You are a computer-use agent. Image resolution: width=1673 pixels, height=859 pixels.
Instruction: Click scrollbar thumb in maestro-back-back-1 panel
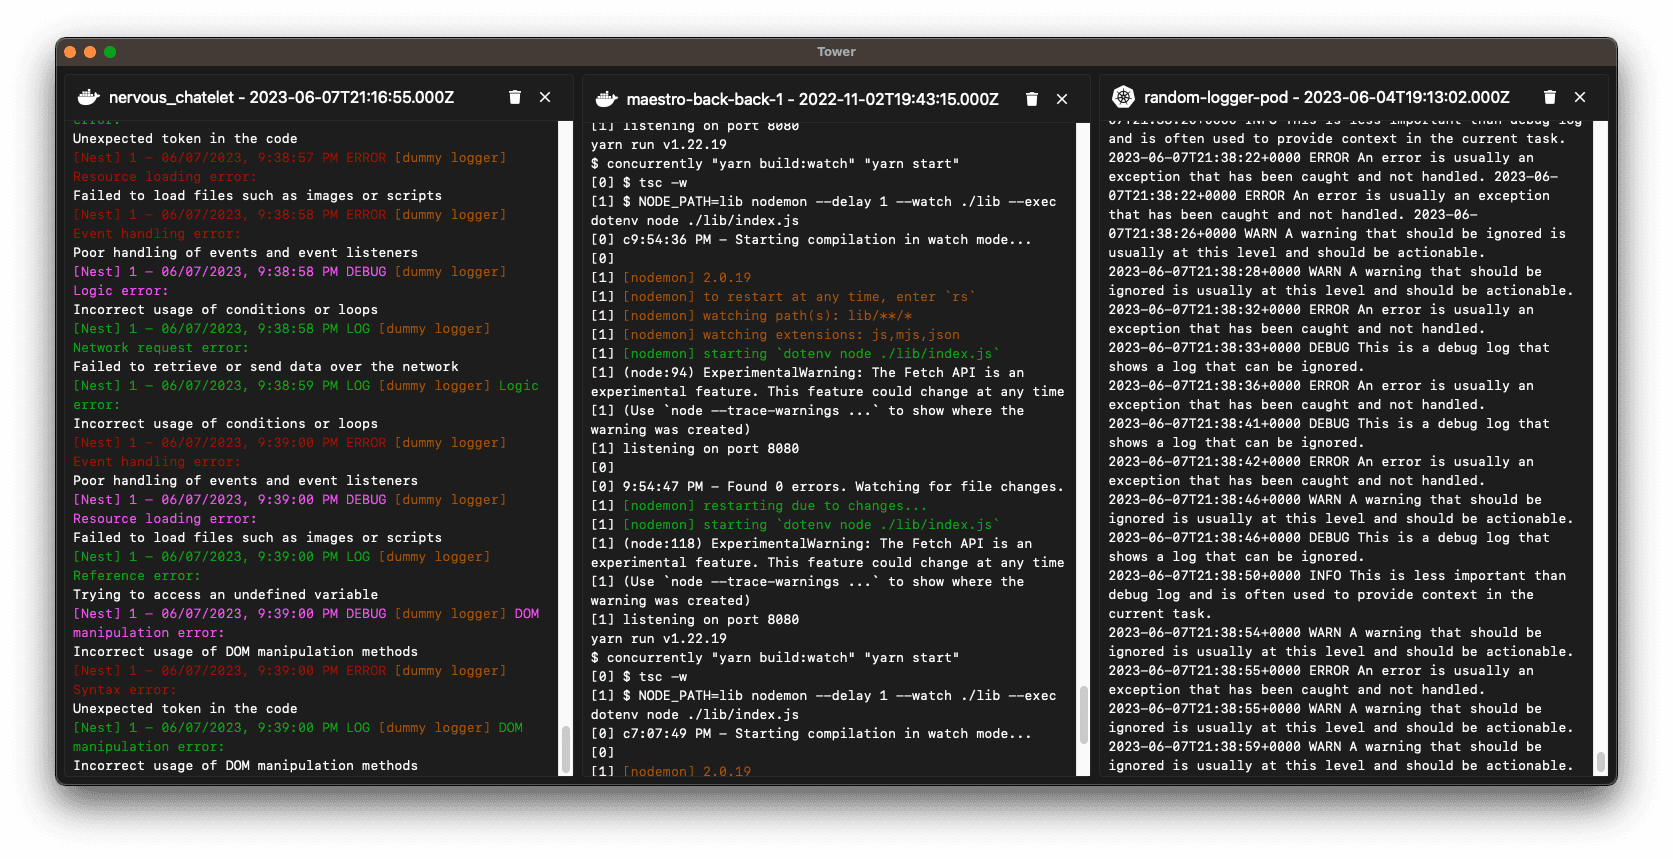1083,715
